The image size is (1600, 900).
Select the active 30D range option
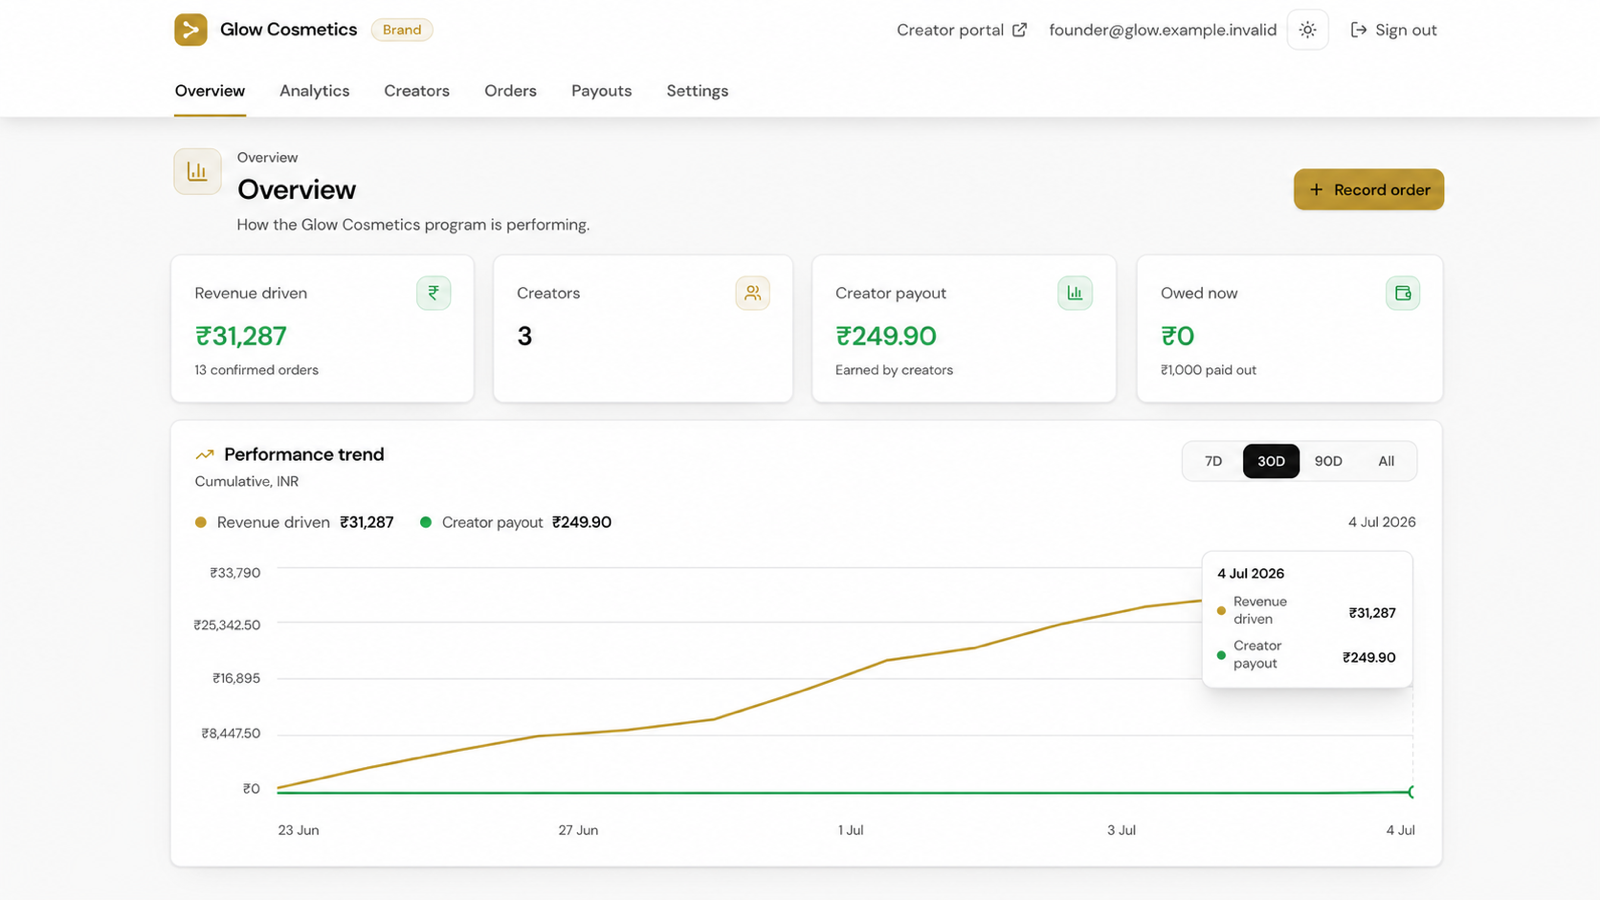[x=1271, y=461]
